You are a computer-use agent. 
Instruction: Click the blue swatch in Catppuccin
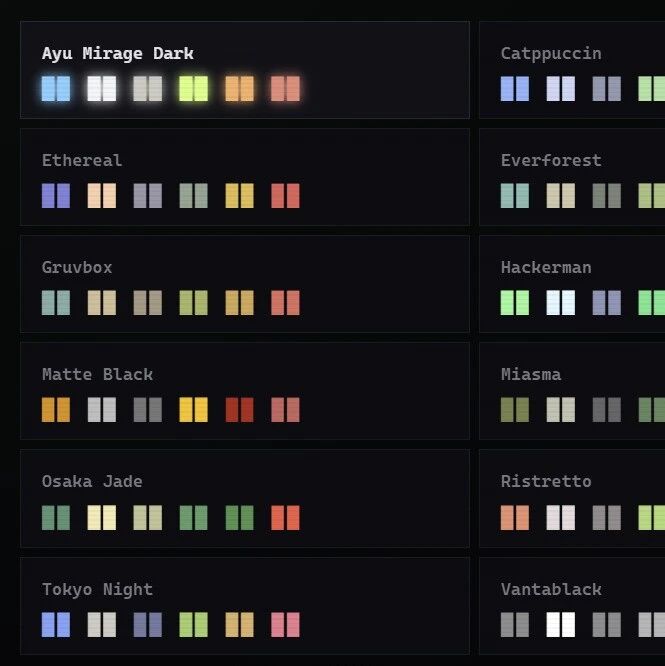tap(515, 89)
